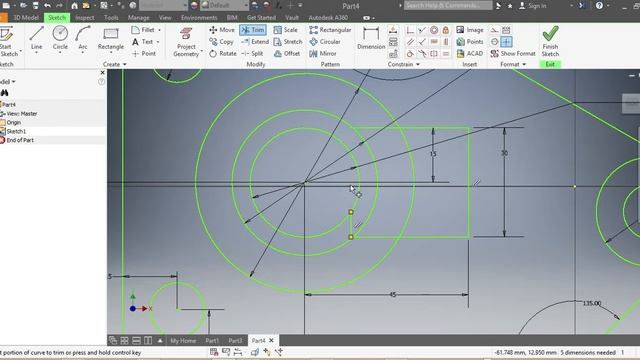This screenshot has width=640, height=360.
Task: Select the Offset tool
Action: (287, 53)
